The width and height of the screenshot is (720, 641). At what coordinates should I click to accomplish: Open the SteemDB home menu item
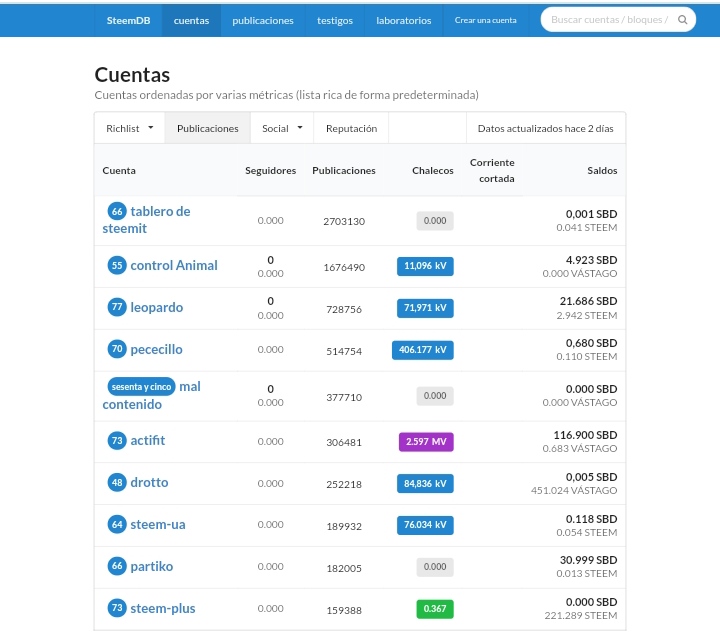[x=128, y=20]
